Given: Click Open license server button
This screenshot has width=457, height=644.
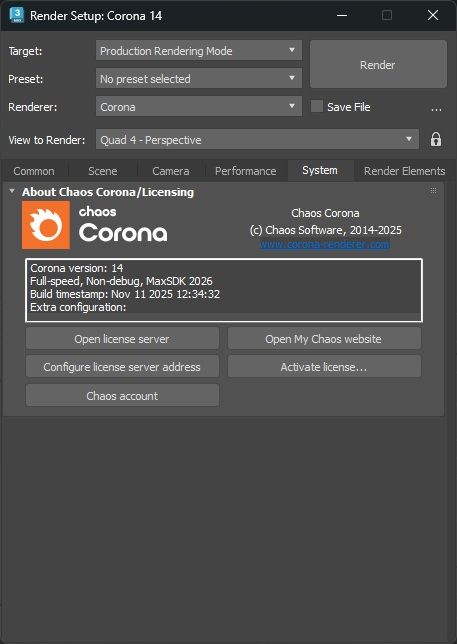Looking at the screenshot, I should [x=122, y=339].
